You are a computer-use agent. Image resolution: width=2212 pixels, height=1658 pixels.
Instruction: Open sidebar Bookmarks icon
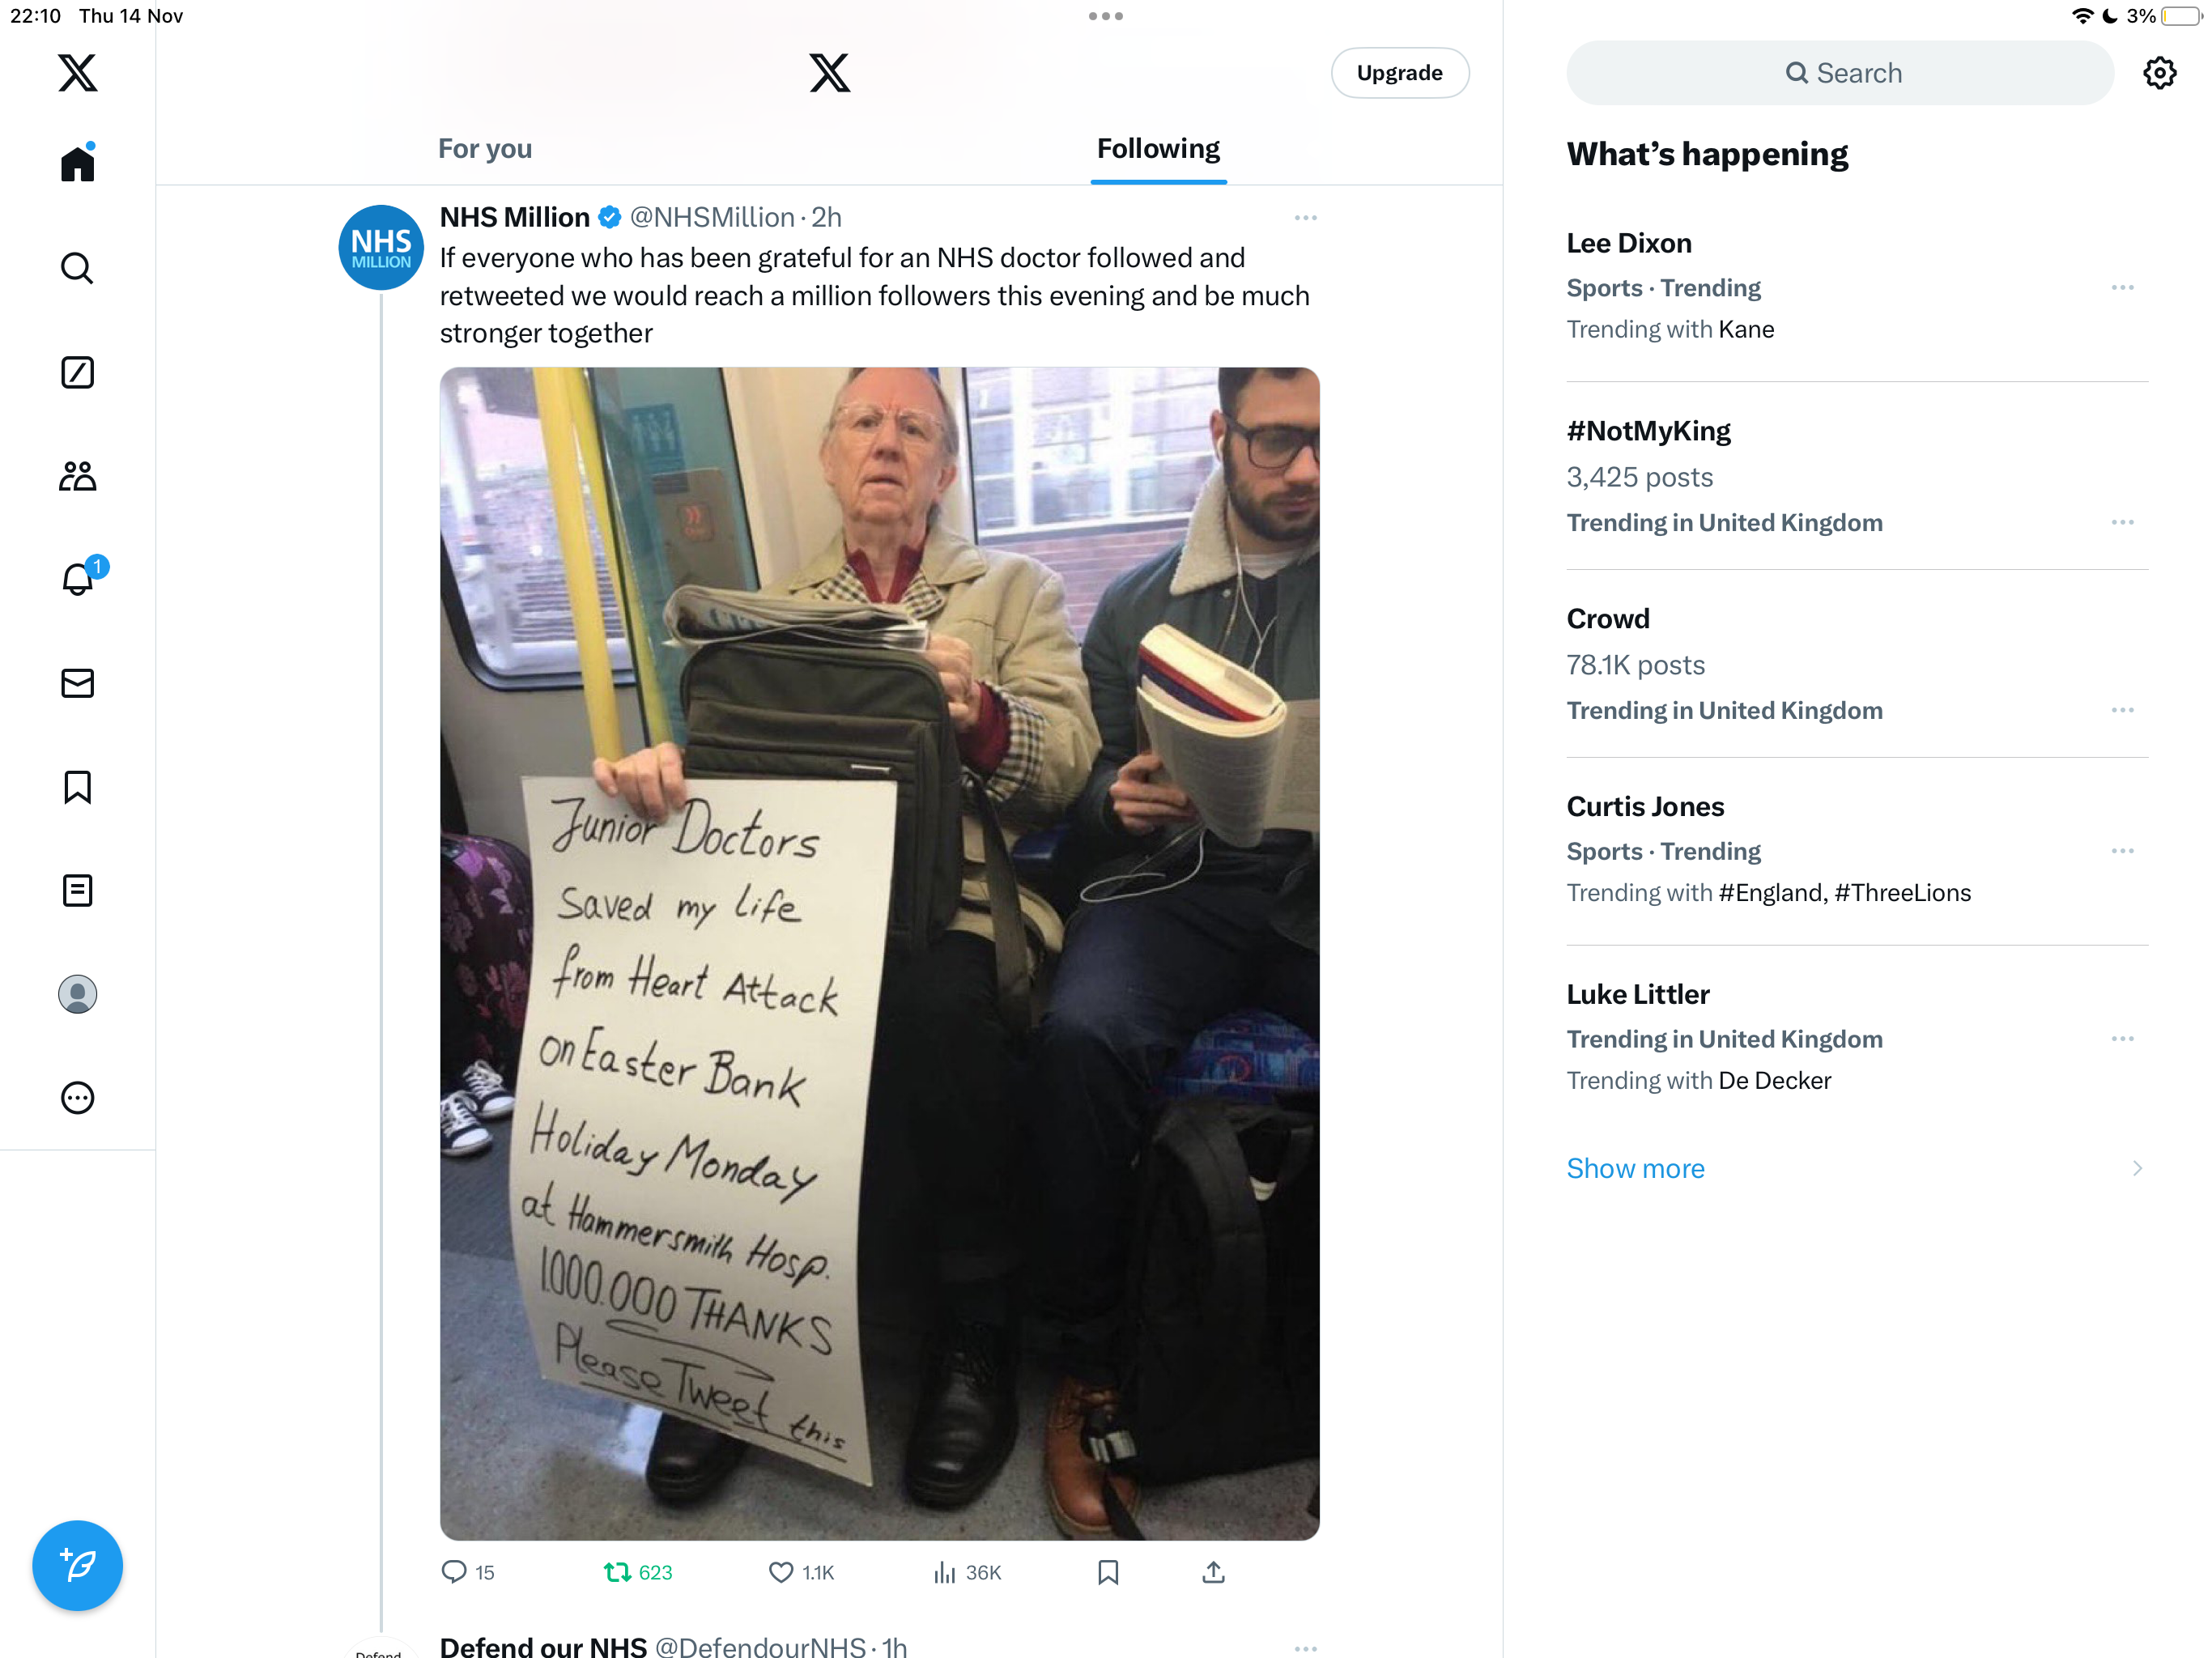(78, 787)
